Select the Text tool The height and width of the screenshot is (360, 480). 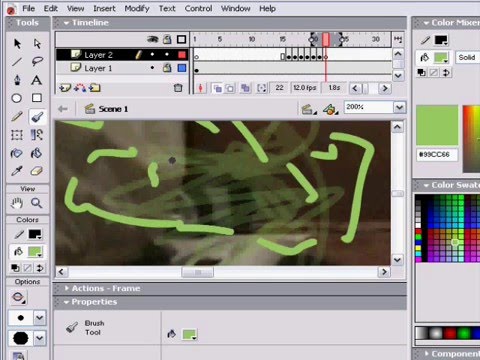point(37,80)
